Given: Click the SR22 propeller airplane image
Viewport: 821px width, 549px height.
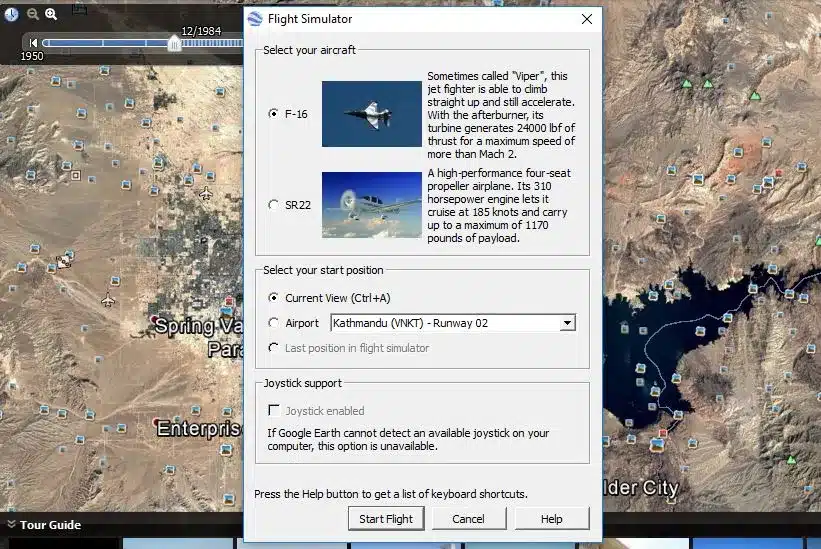Looking at the screenshot, I should (371, 205).
